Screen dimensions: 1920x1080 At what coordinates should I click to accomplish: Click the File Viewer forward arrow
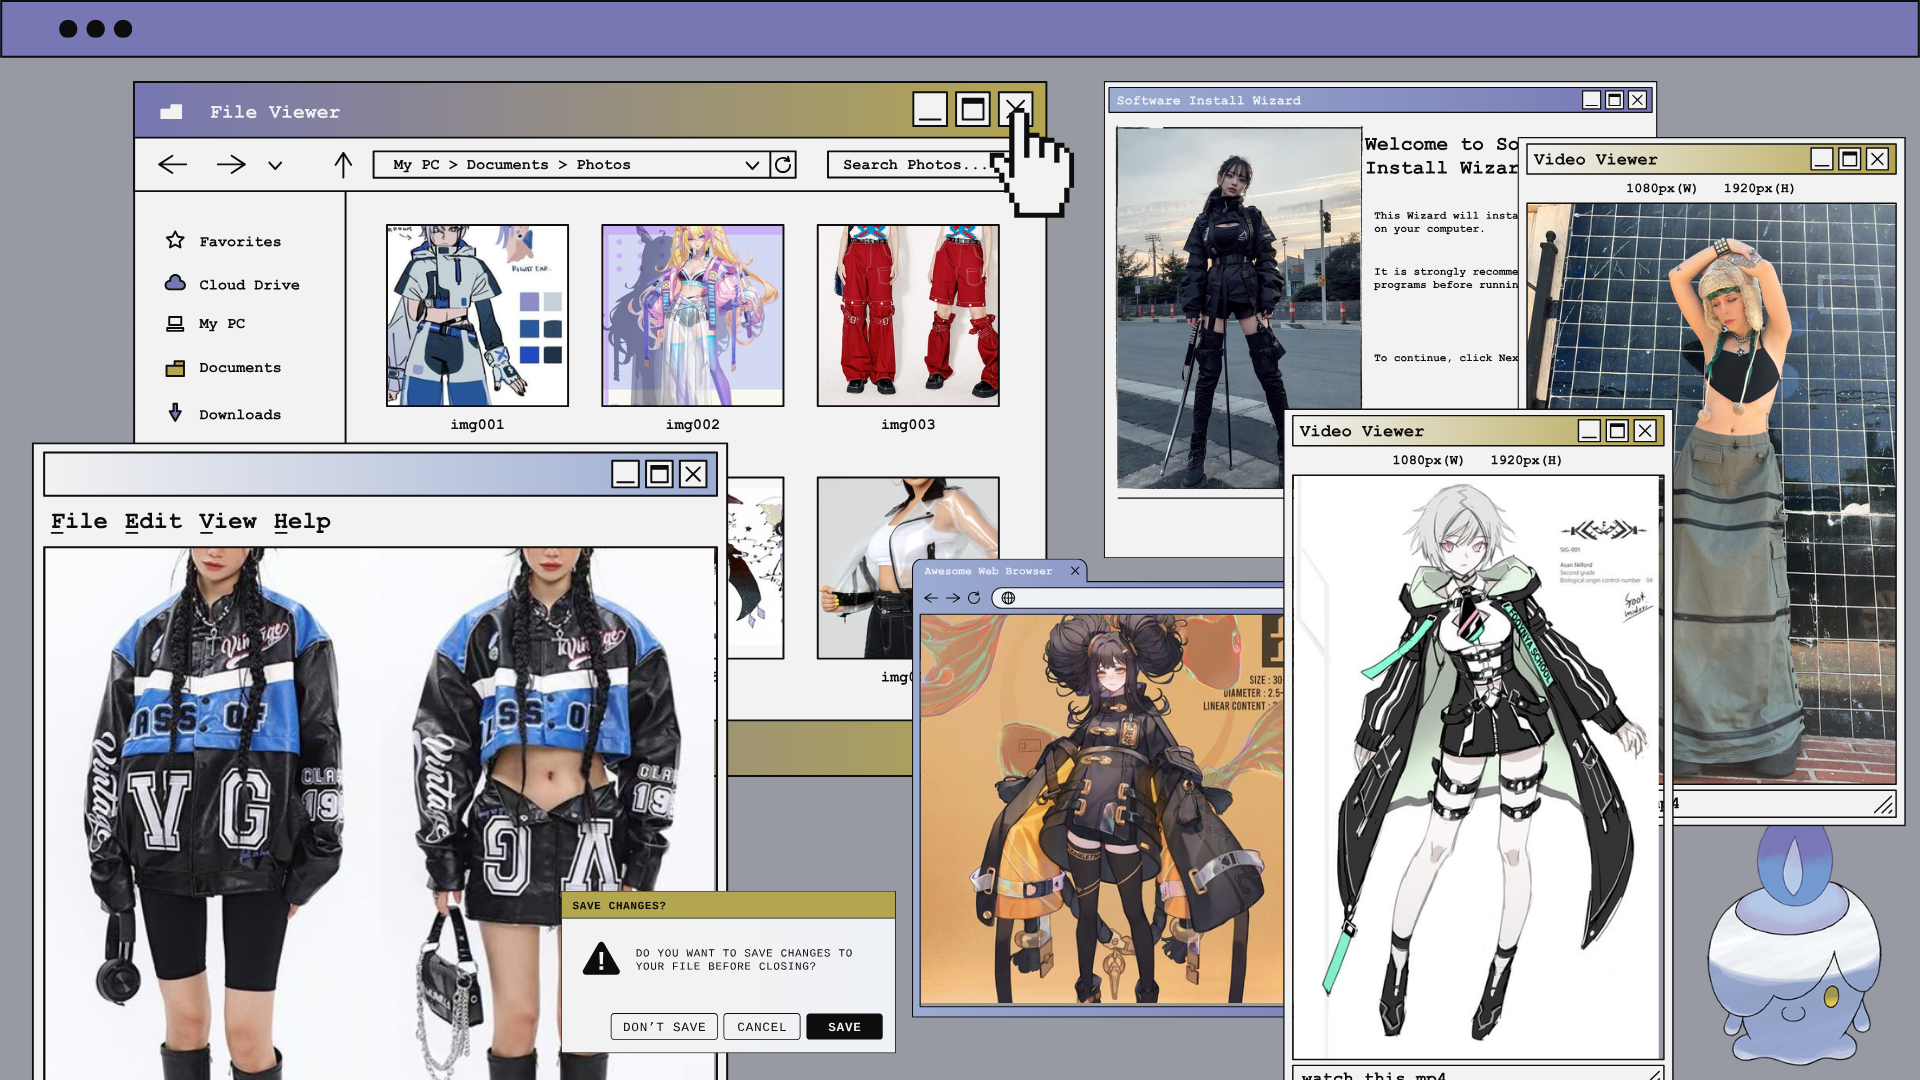(231, 164)
